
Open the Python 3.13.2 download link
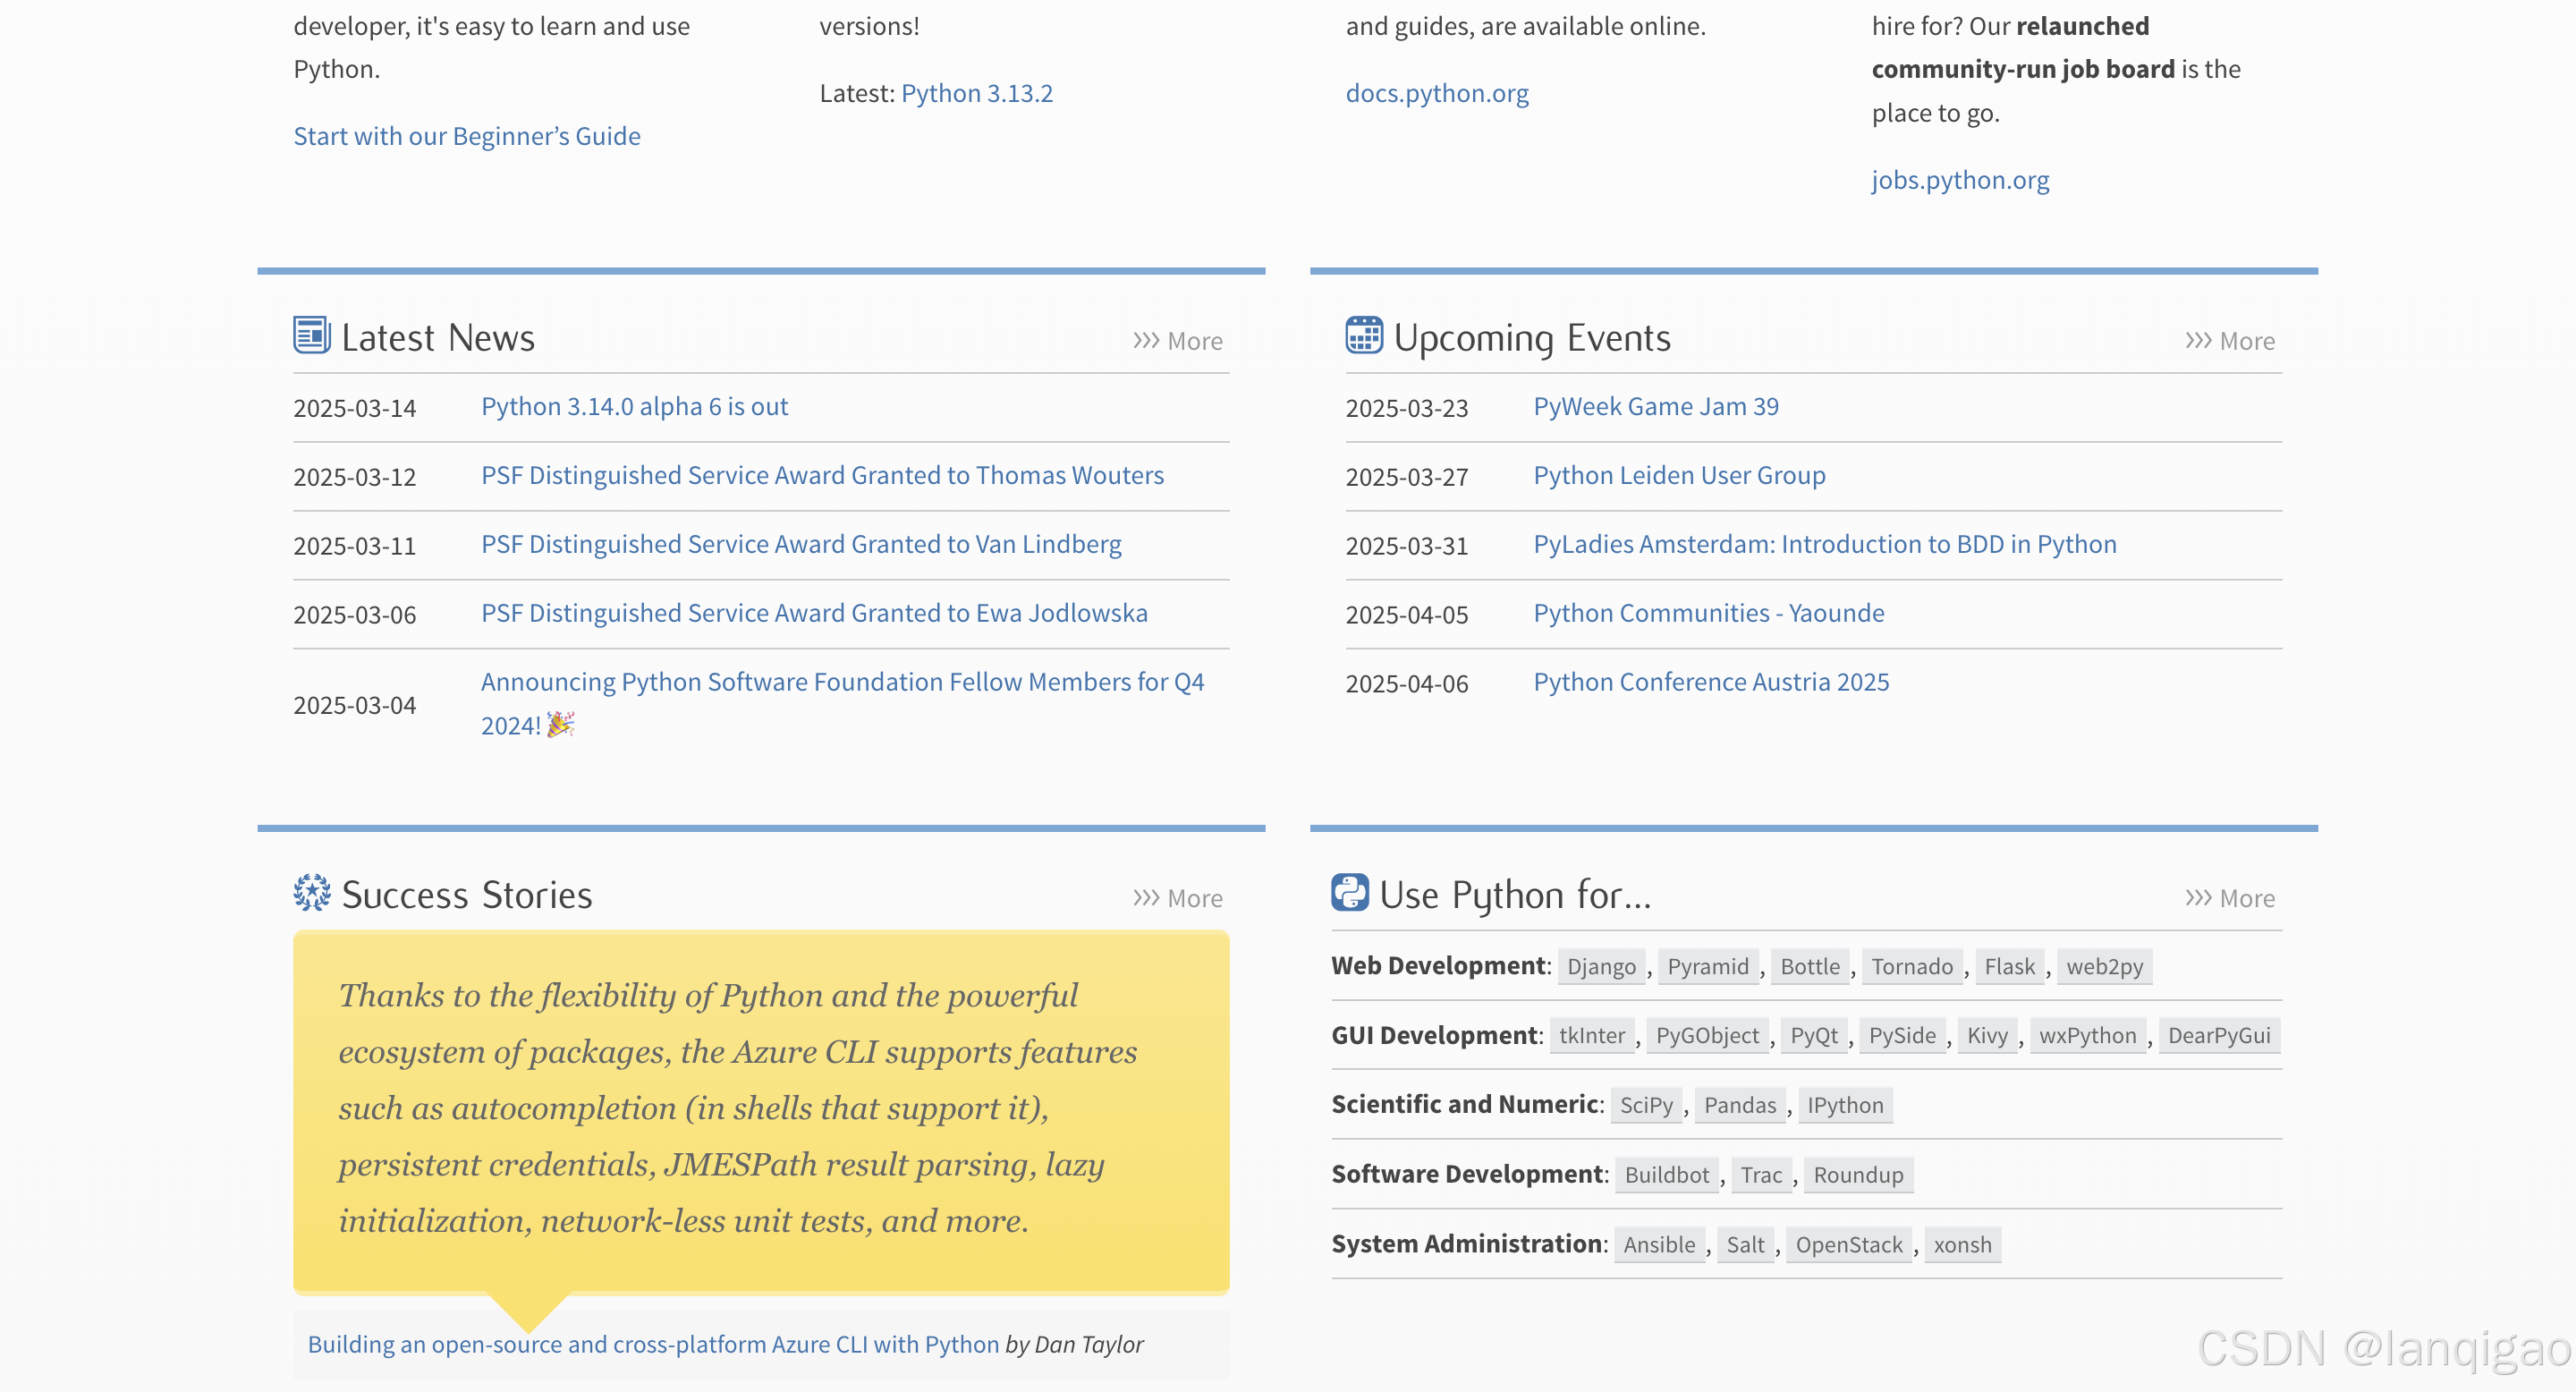click(x=976, y=93)
